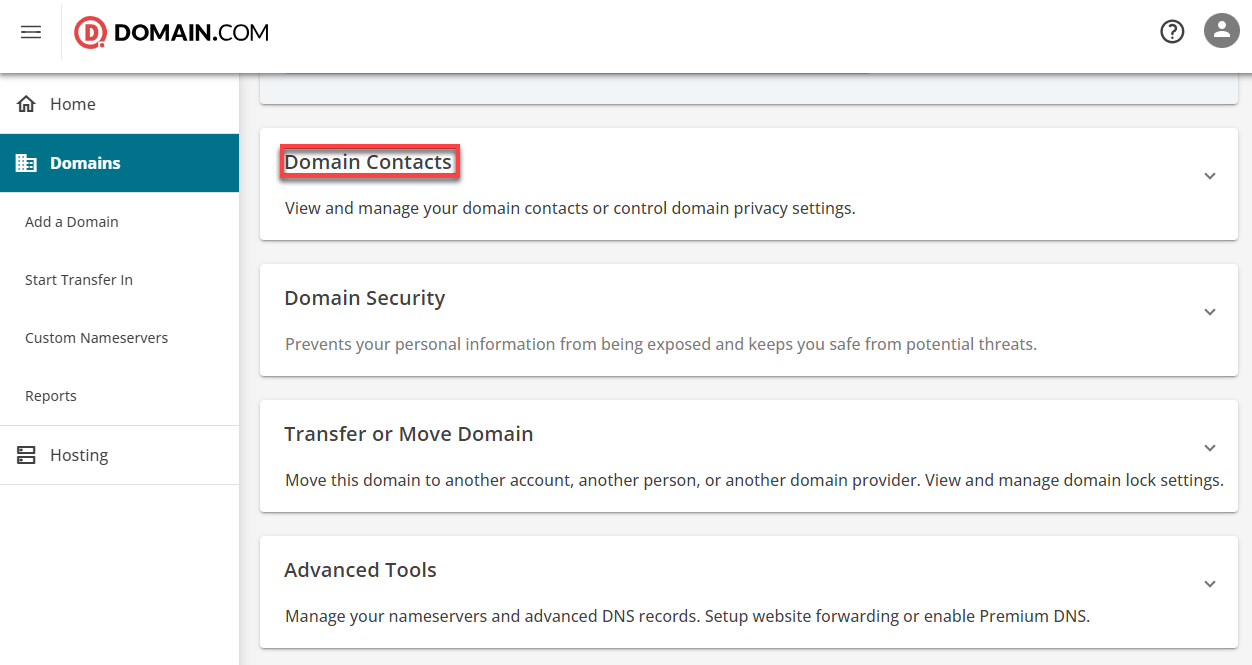Click the Domain Contacts heading
1252x665 pixels.
[368, 162]
